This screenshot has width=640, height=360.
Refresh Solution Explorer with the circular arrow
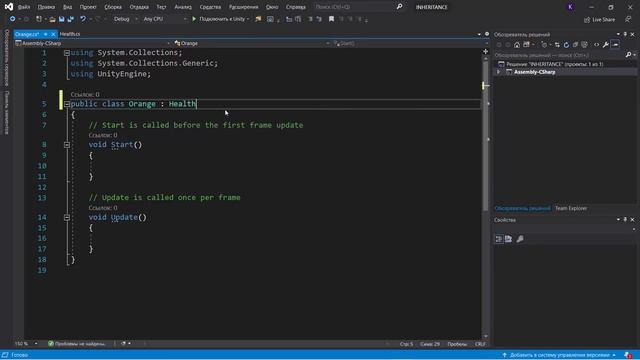[566, 45]
